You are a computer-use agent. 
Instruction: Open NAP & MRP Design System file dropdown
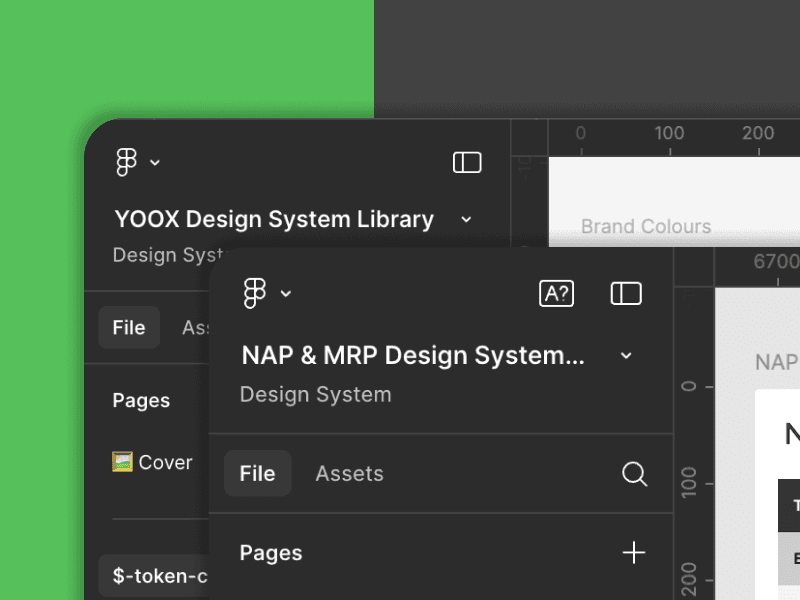pos(626,356)
